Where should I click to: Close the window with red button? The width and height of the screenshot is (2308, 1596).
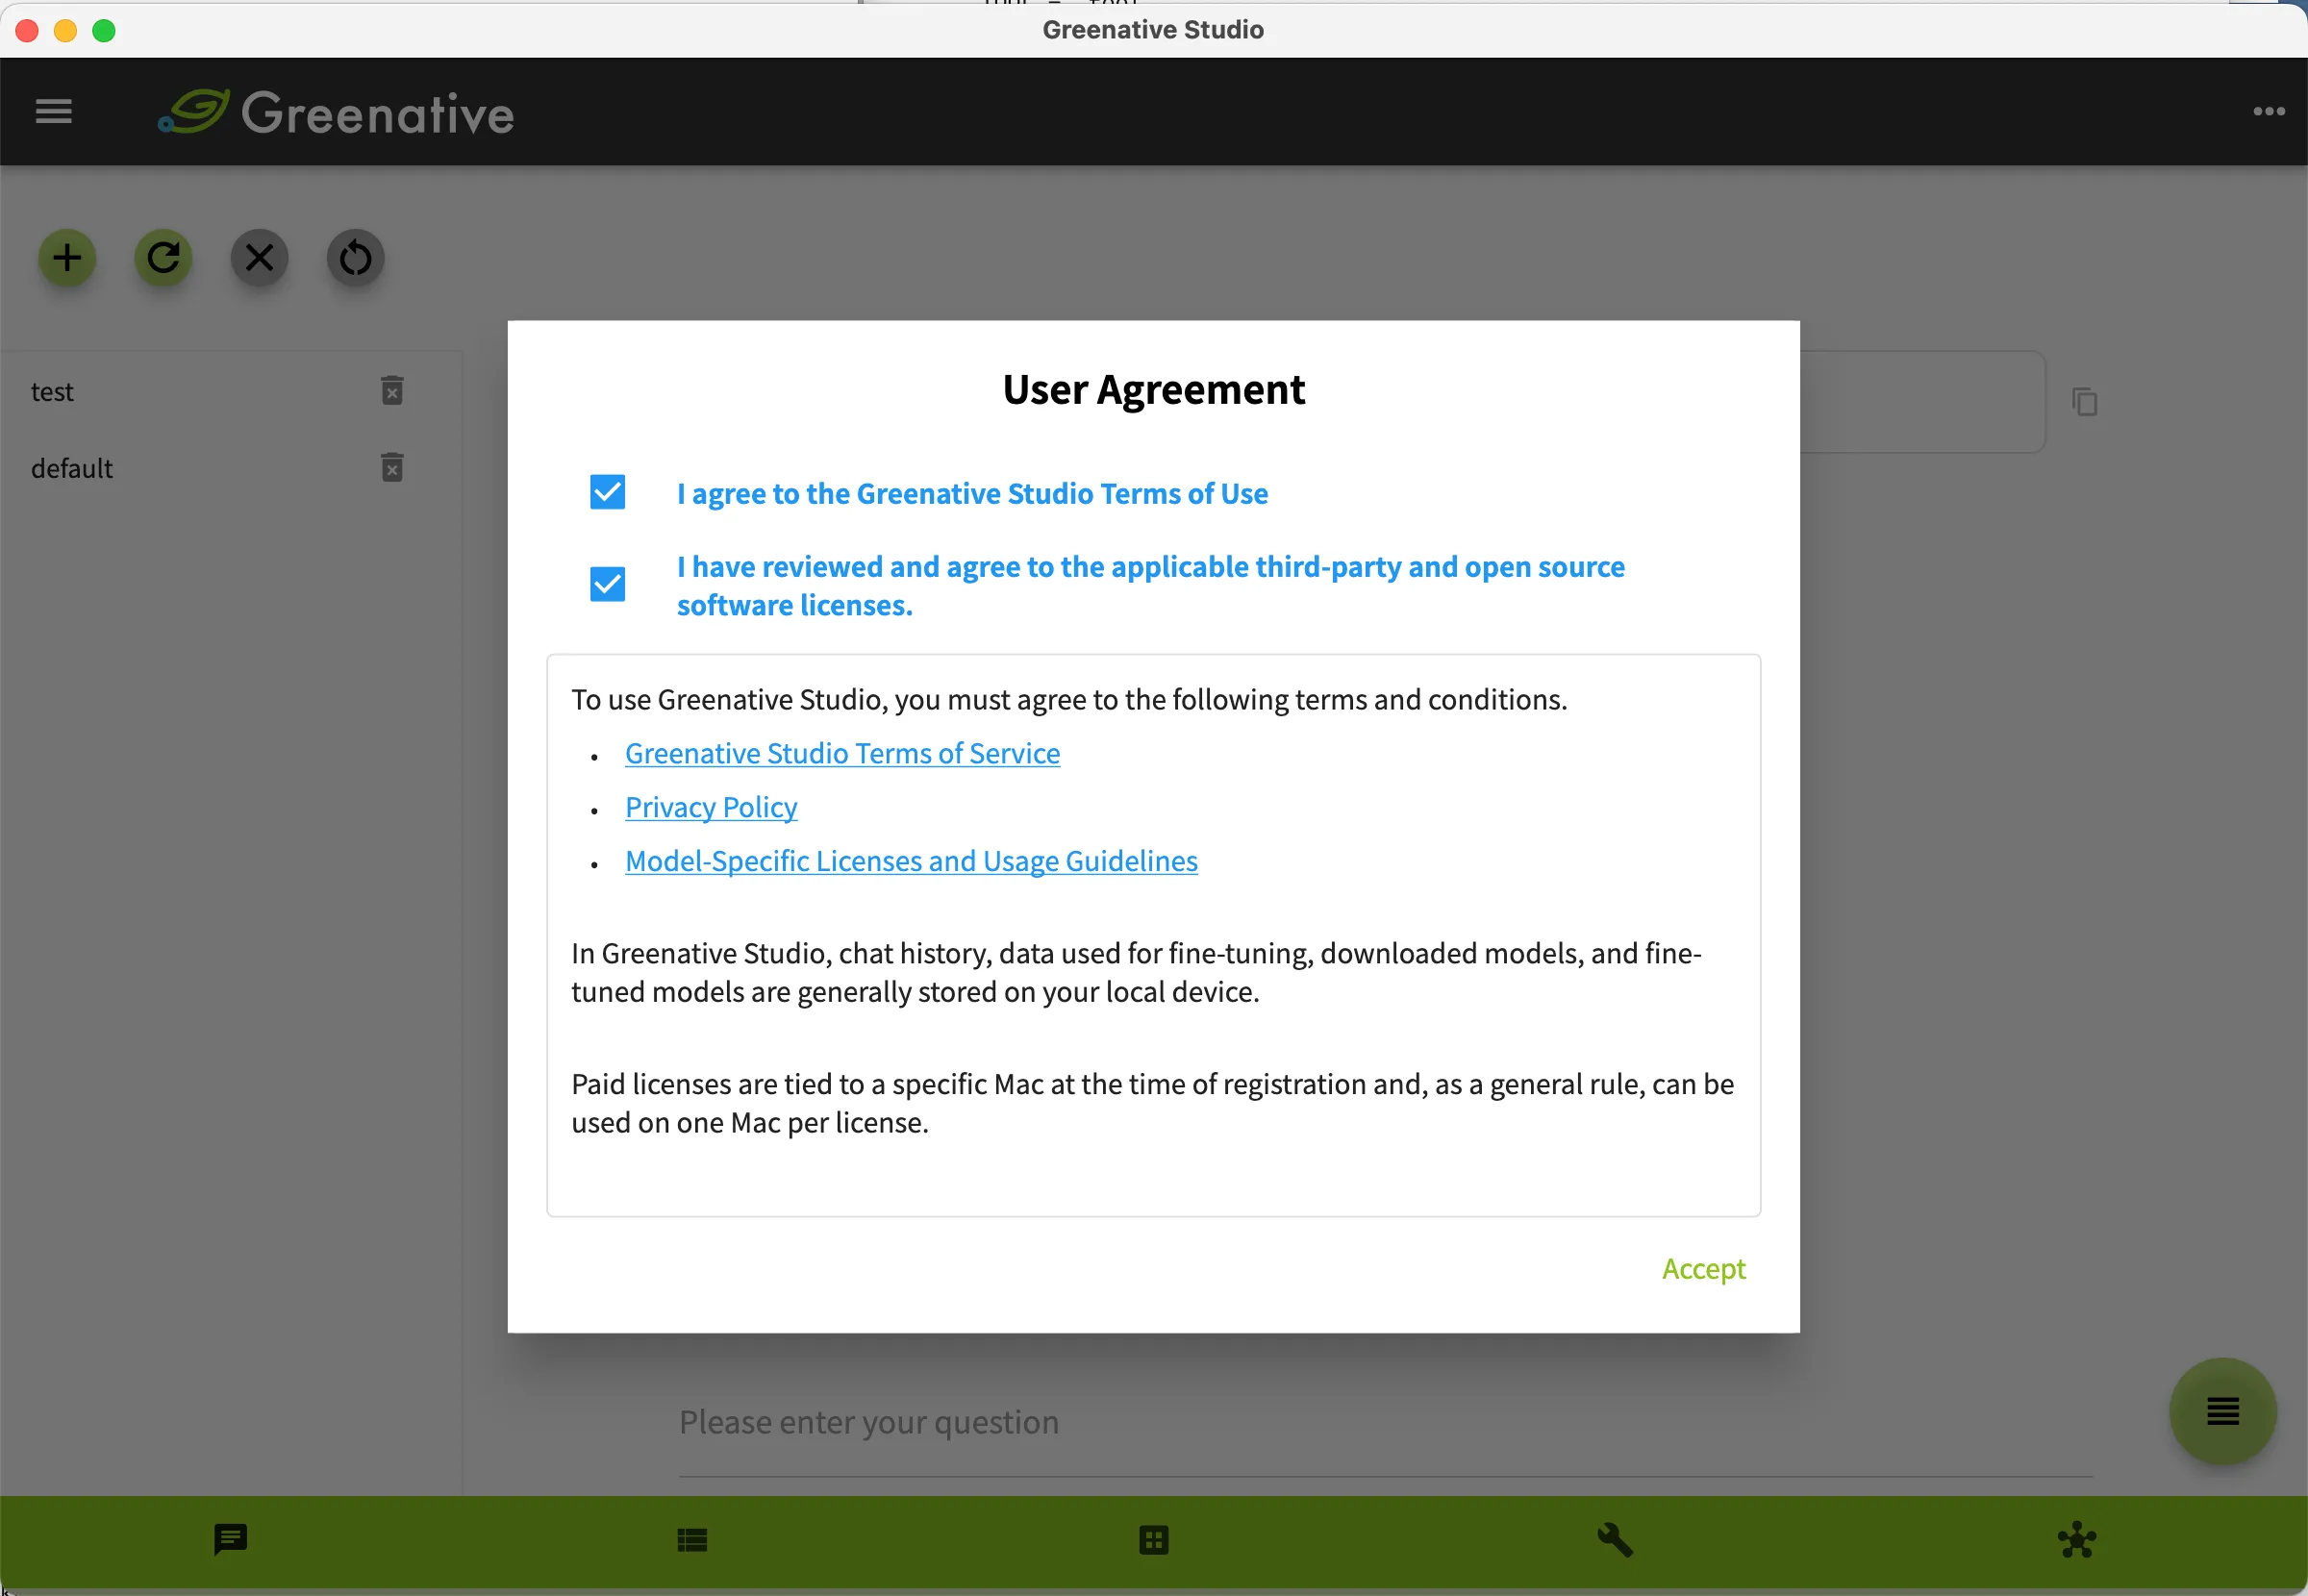point(27,31)
